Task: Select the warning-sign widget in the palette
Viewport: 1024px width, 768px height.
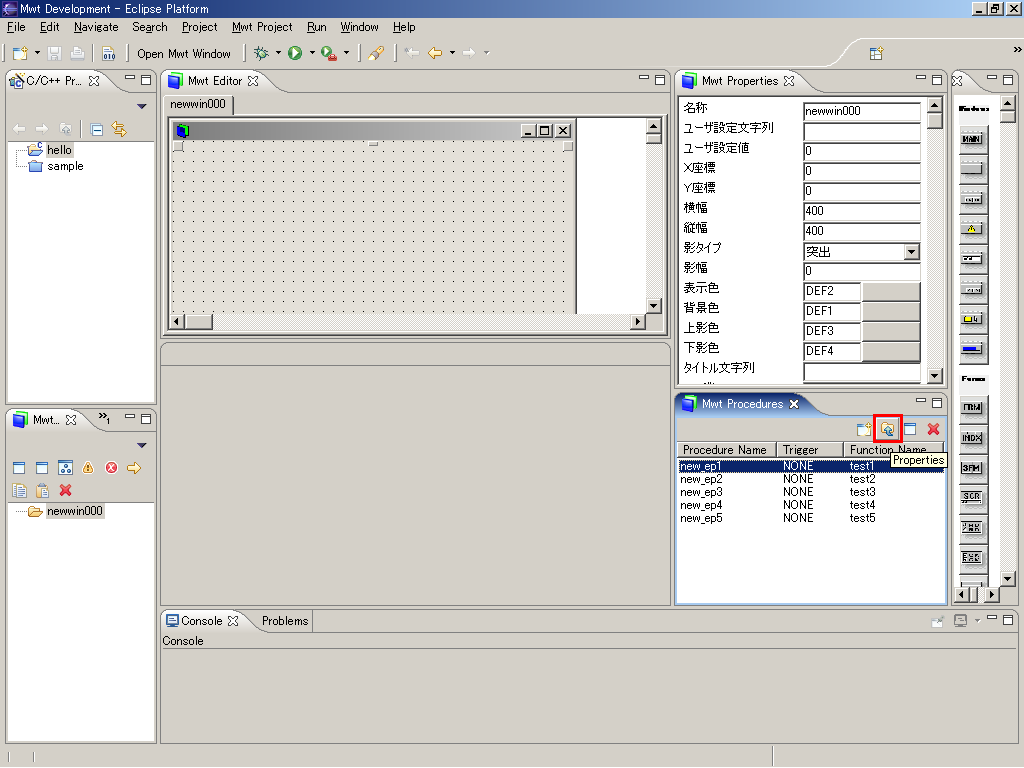Action: coord(972,229)
